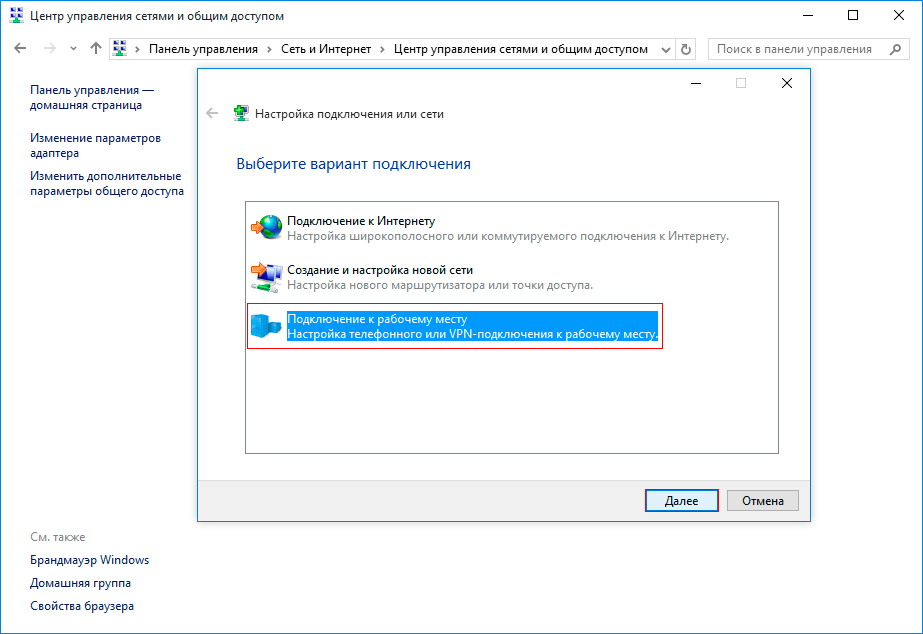The image size is (923, 634).
Task: Open 'Свойства браузера' link
Action: coord(82,606)
